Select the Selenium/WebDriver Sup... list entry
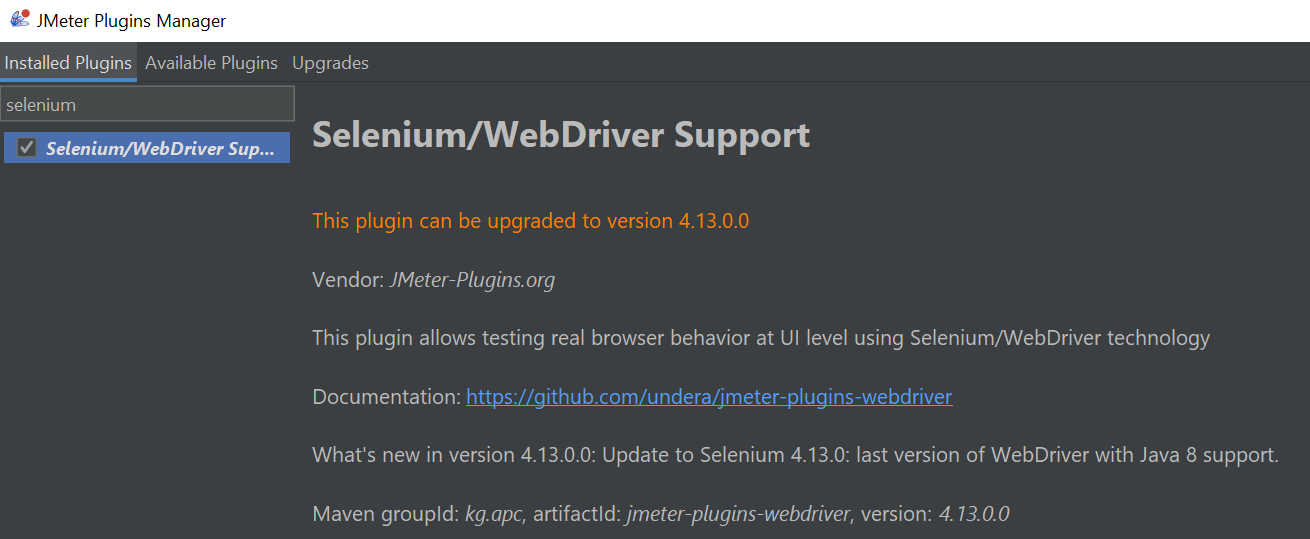The image size is (1310, 539). [160, 149]
